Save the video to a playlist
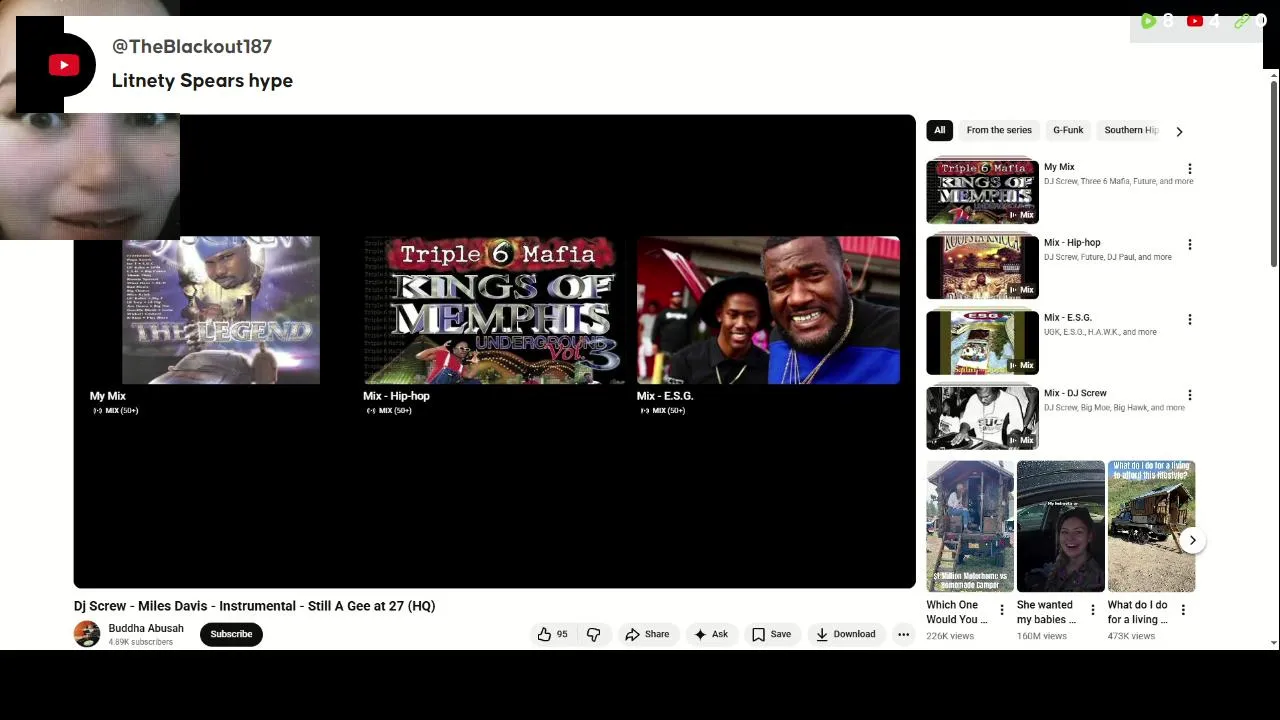This screenshot has width=1280, height=720. [x=771, y=634]
